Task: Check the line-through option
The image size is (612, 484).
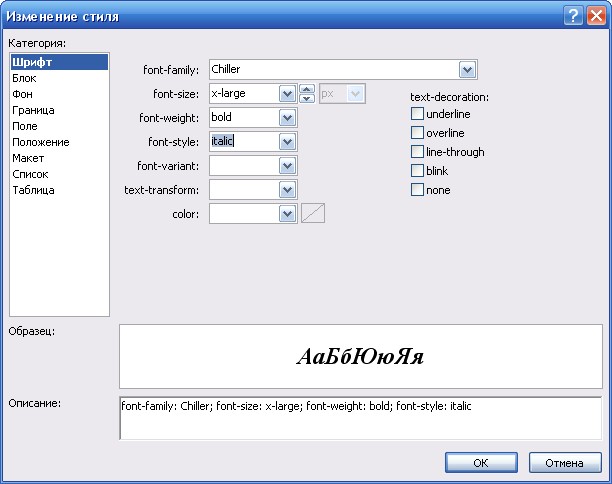Action: (x=417, y=151)
